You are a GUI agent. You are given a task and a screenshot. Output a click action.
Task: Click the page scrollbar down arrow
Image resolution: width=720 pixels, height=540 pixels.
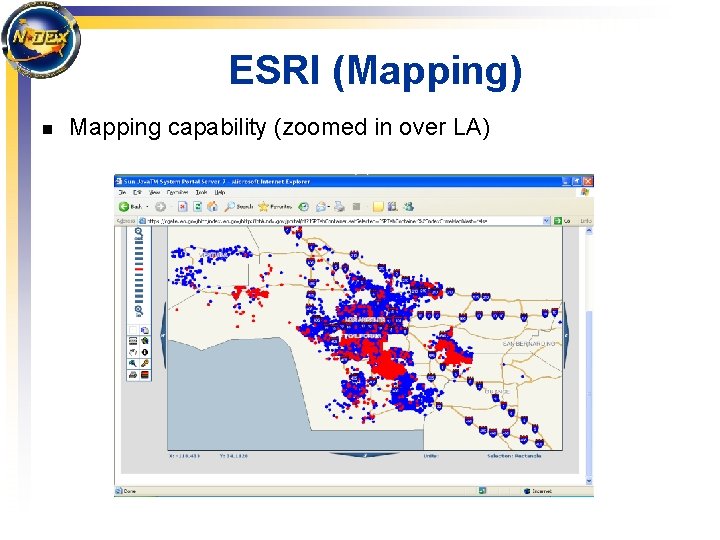(x=589, y=481)
